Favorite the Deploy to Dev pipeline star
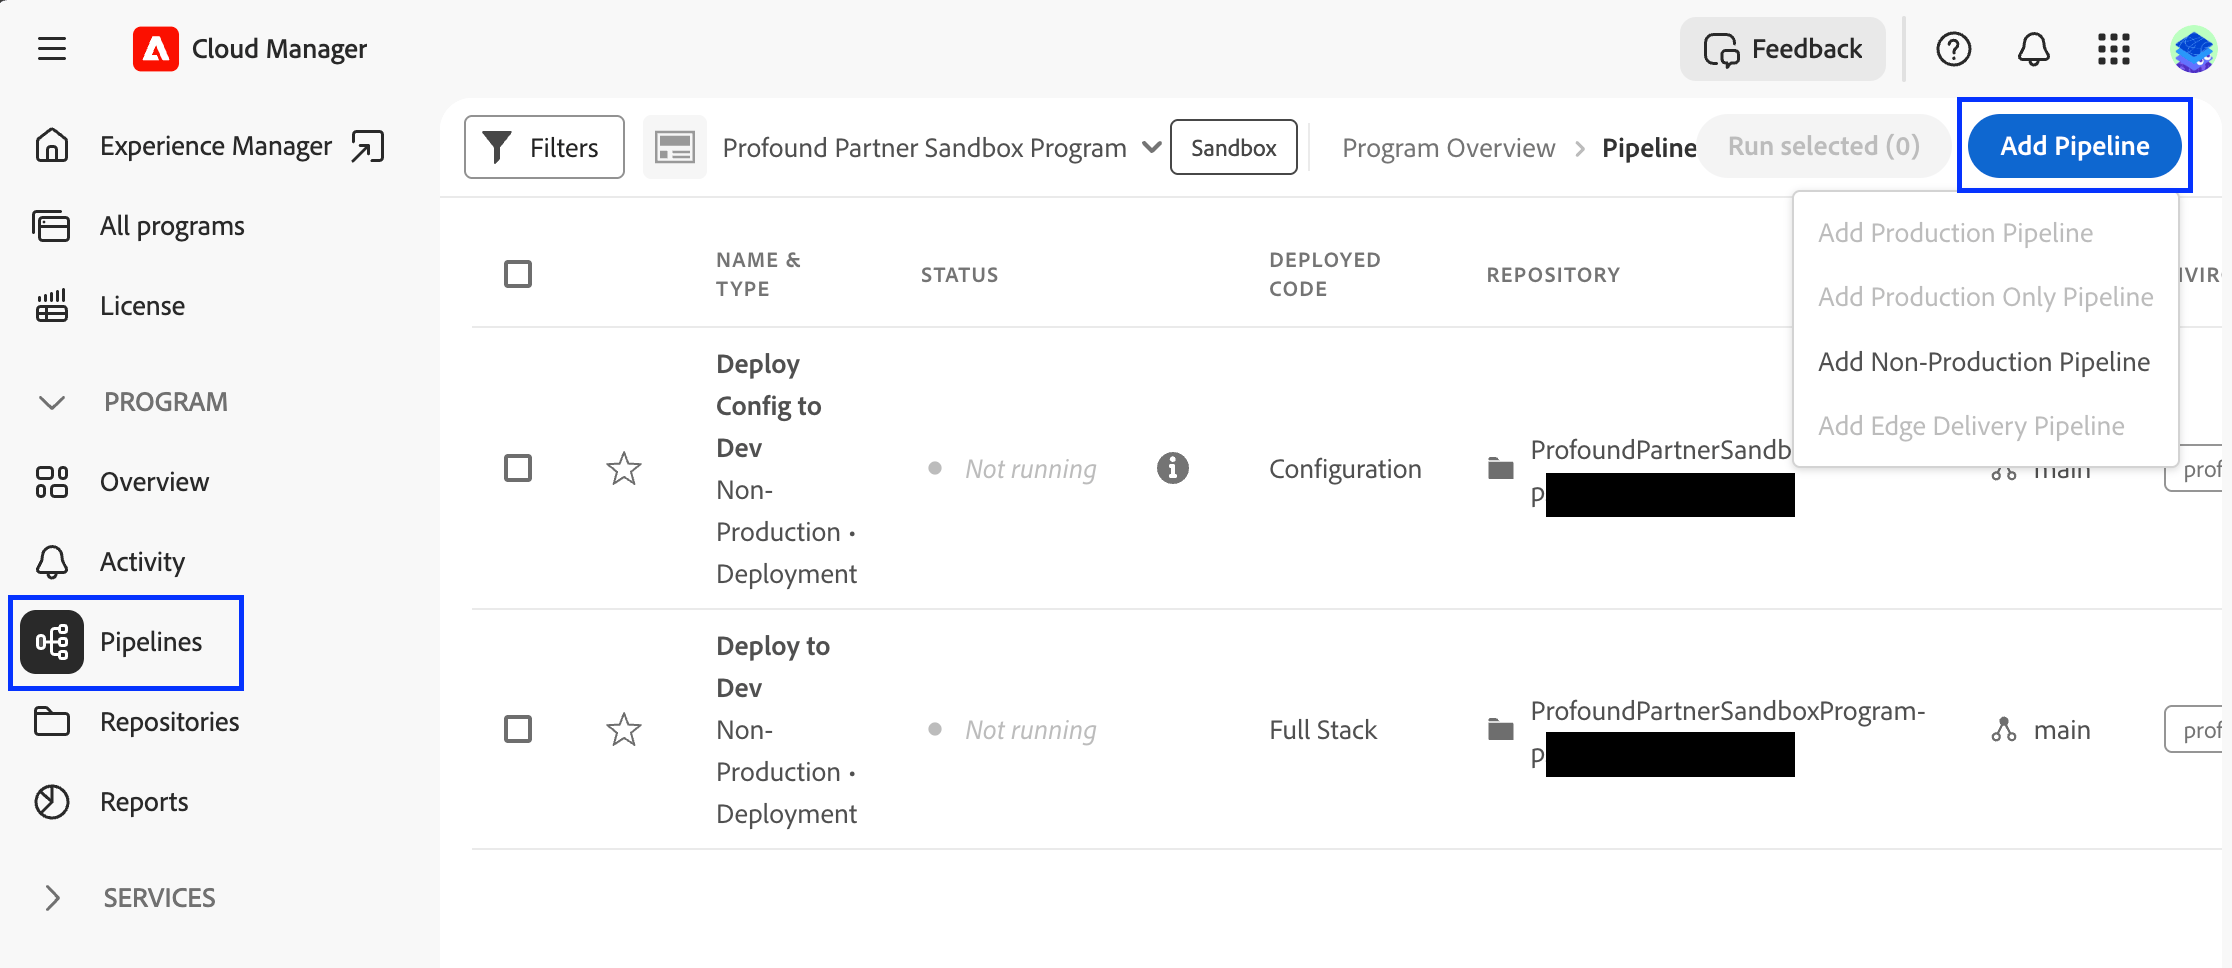The height and width of the screenshot is (968, 2232). pos(624,730)
